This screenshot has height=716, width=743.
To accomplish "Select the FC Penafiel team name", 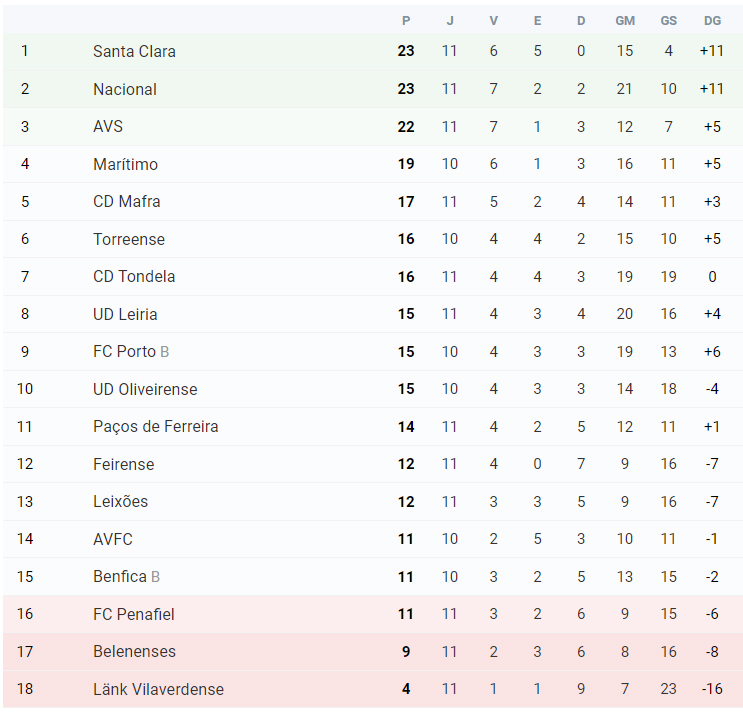I will [134, 614].
